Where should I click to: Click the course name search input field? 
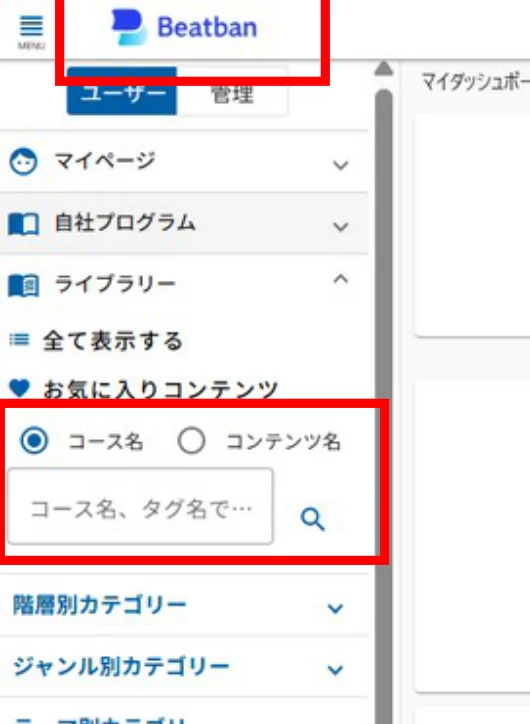[140, 507]
